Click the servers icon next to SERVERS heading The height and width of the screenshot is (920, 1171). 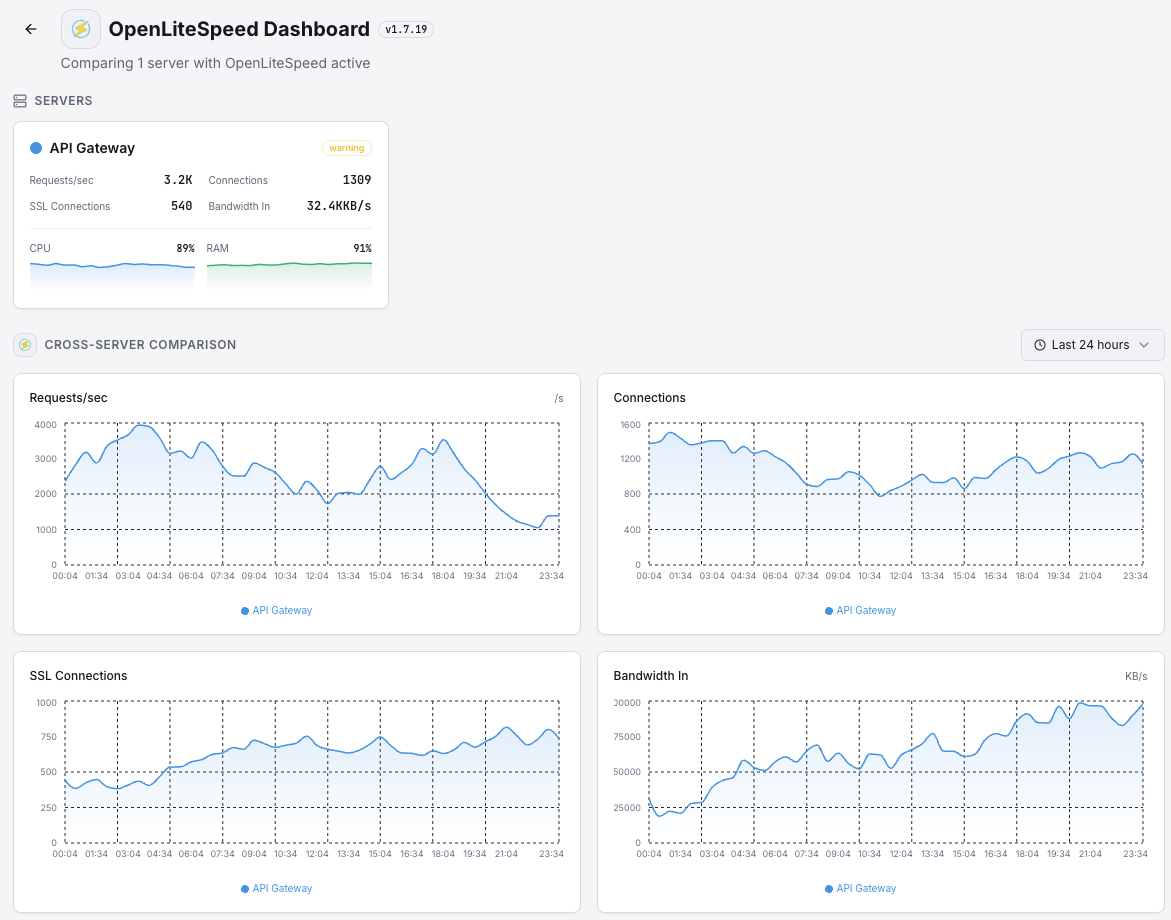coord(19,100)
